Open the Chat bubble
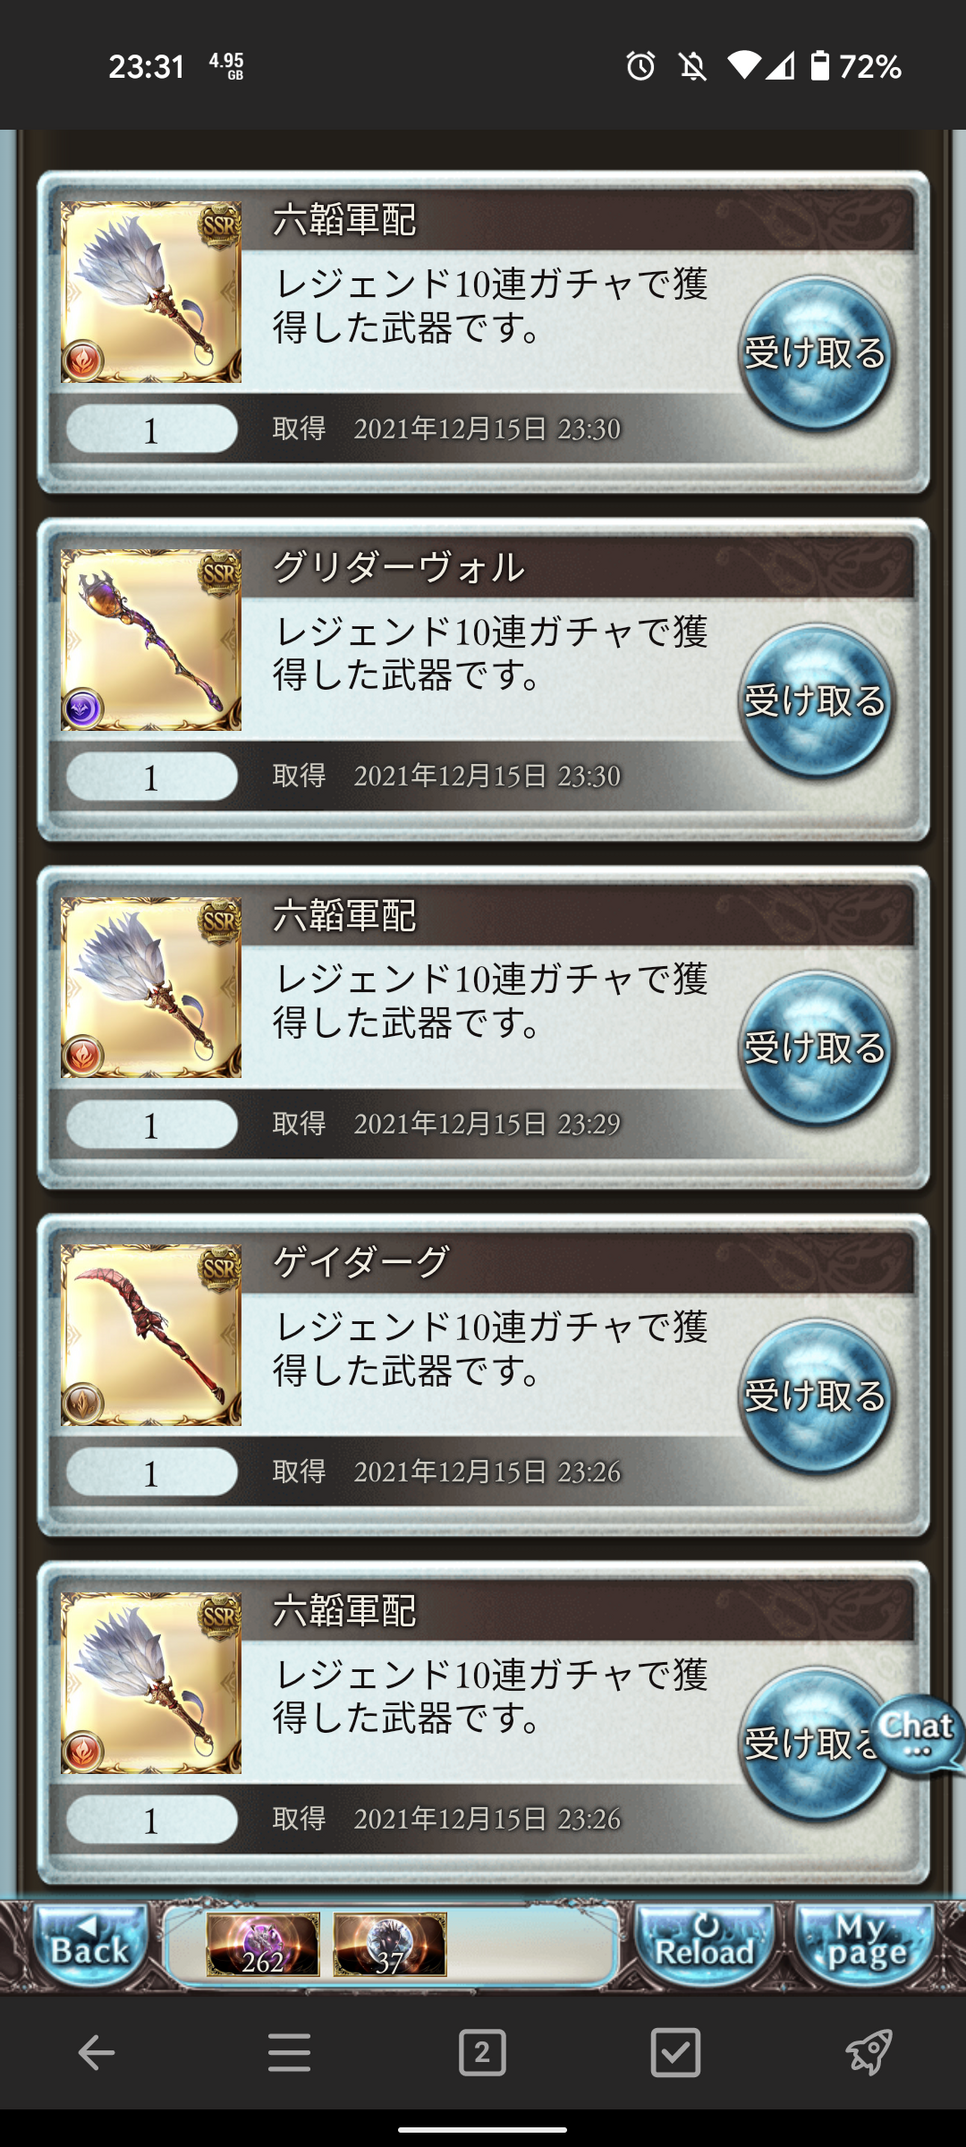The height and width of the screenshot is (2147, 966). coord(917,1733)
